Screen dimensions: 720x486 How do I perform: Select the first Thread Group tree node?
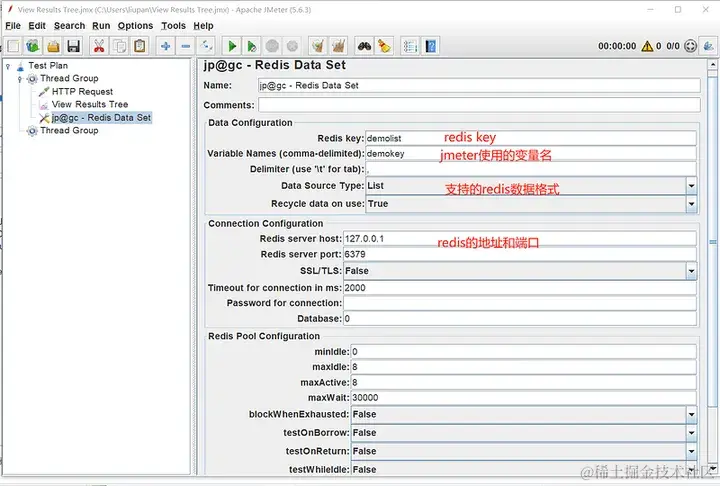point(69,79)
